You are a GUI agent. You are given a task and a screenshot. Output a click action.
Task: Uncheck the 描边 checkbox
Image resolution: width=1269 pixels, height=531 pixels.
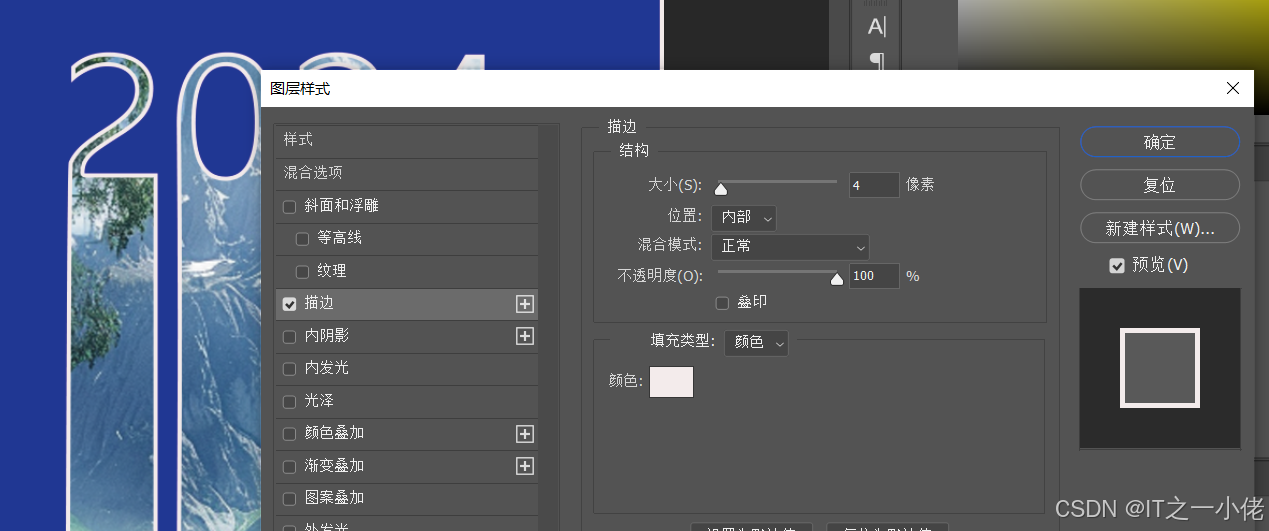pyautogui.click(x=290, y=304)
